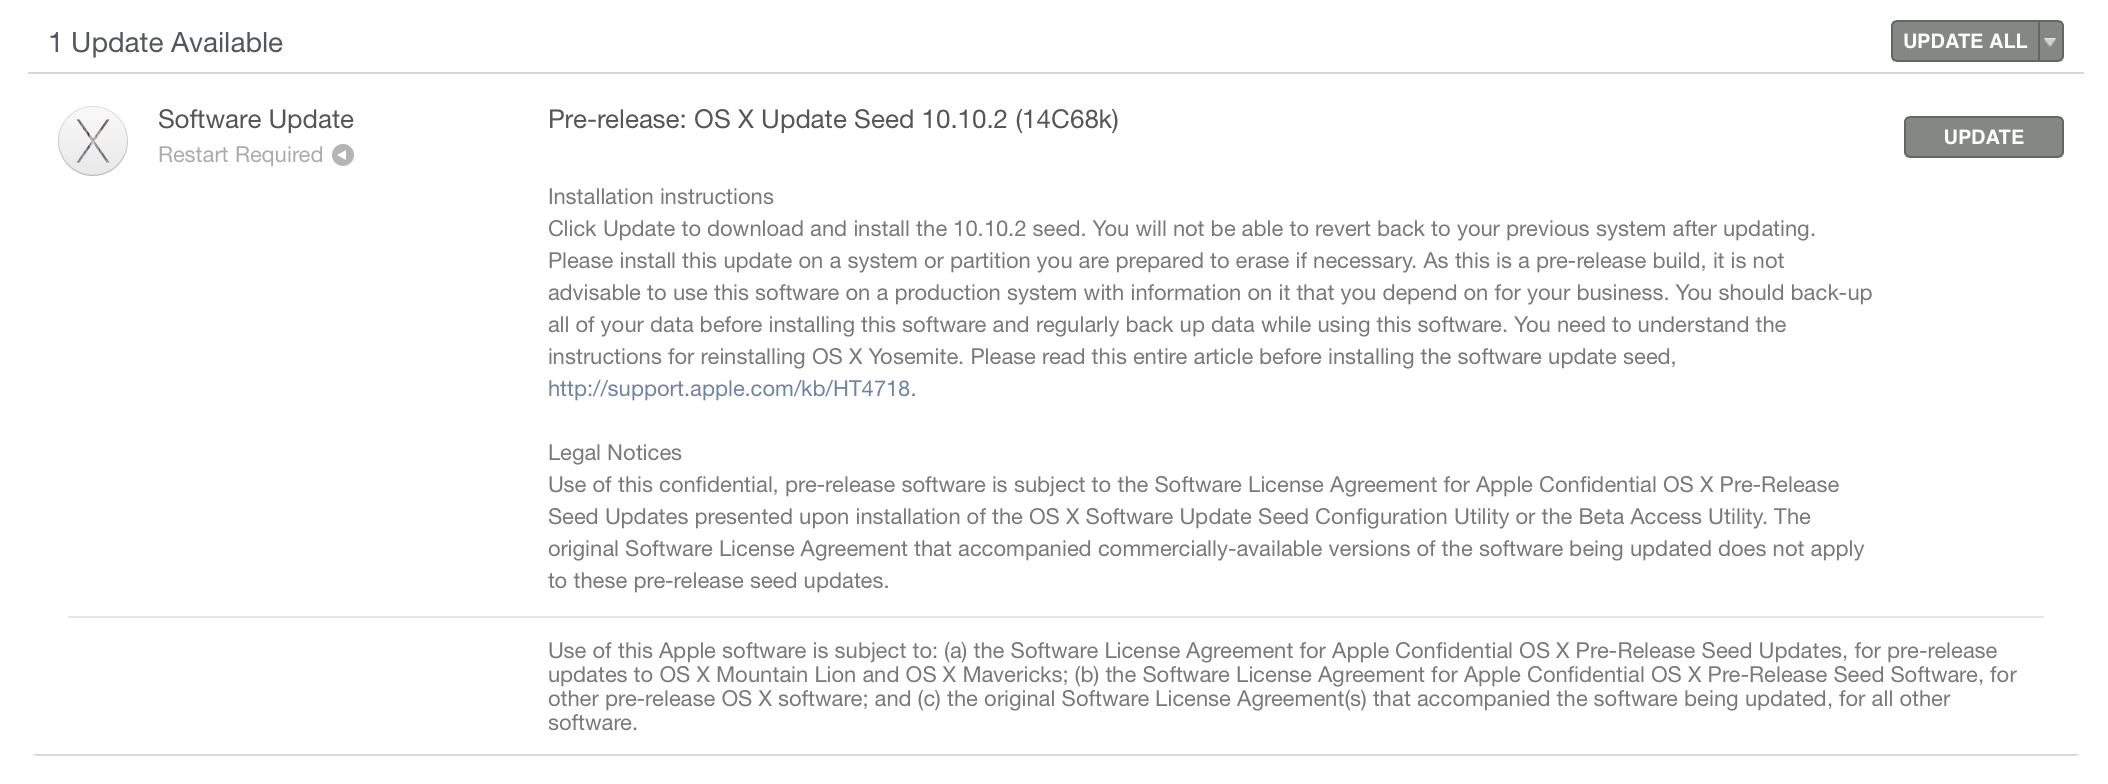Open the UPDATE ALL dropdown arrow
This screenshot has height=784, width=2108.
(x=2049, y=41)
